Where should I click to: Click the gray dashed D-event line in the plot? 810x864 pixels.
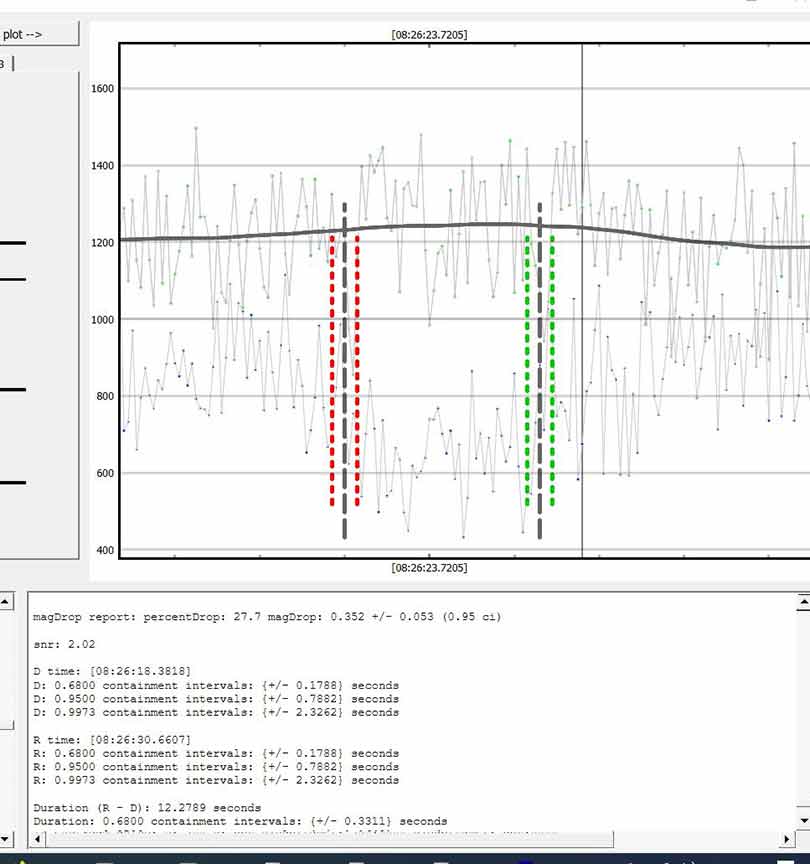pyautogui.click(x=345, y=370)
